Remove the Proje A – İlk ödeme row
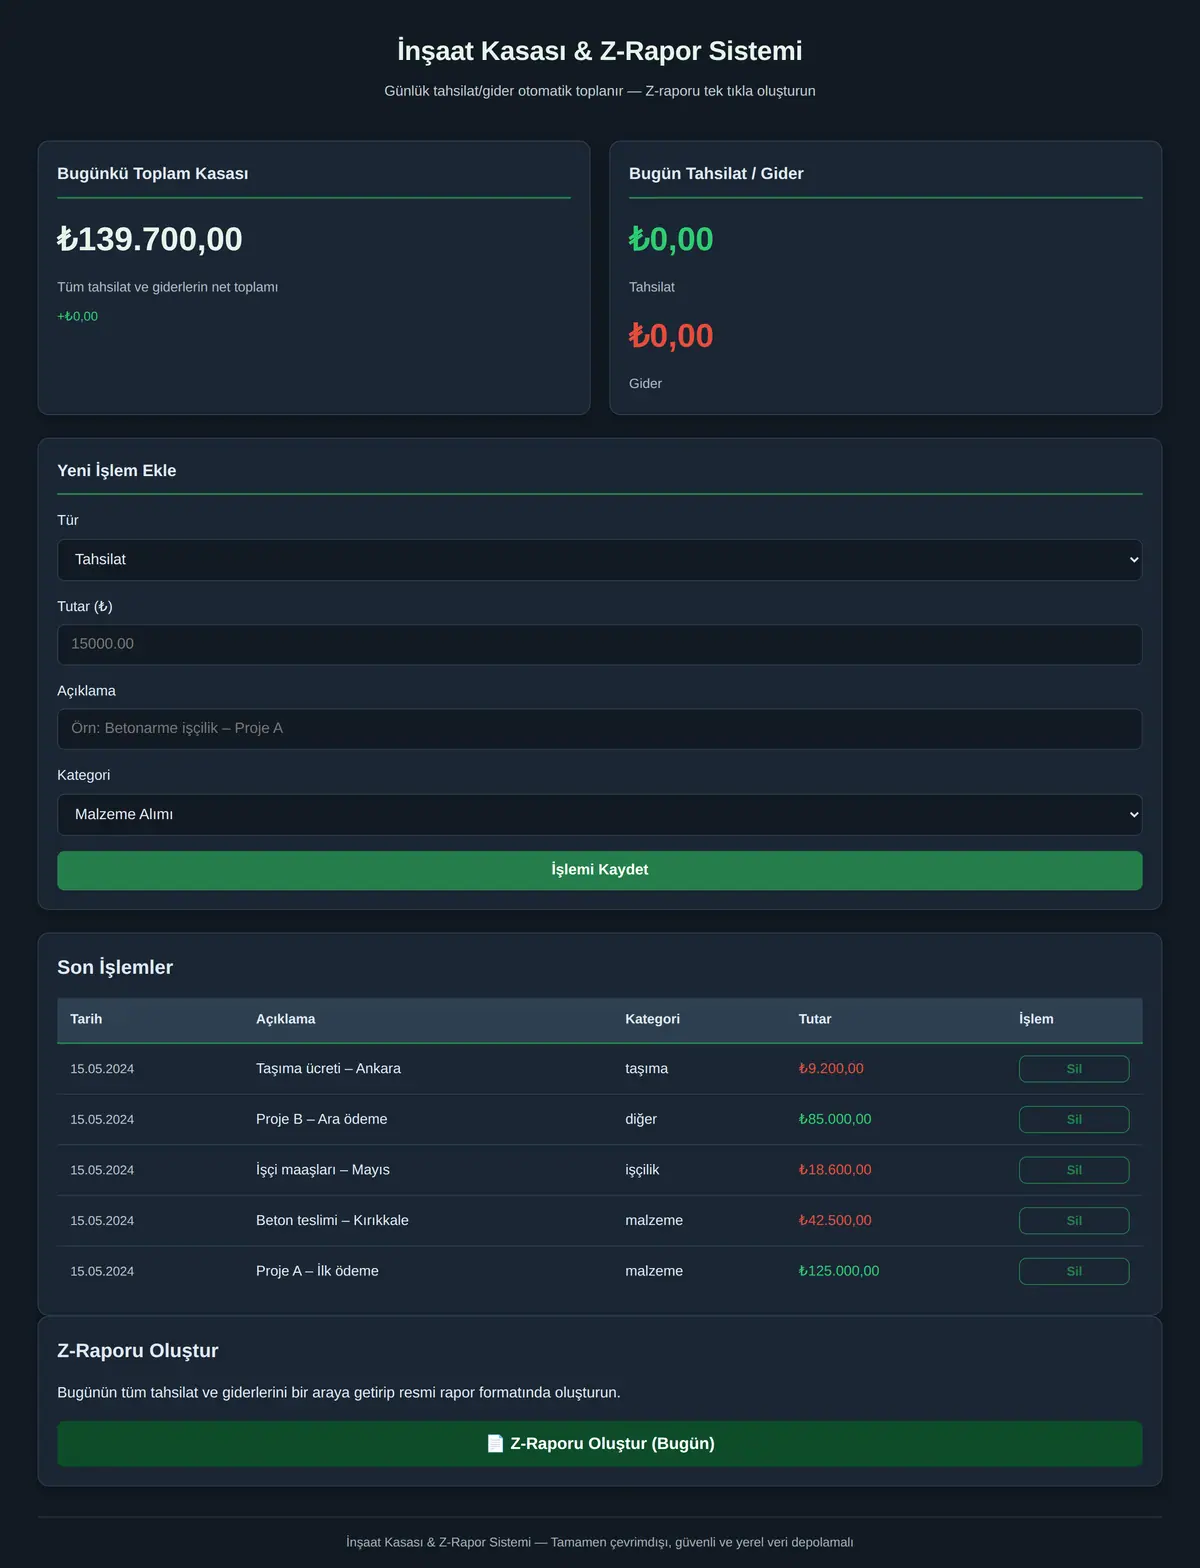This screenshot has height=1568, width=1200. (1074, 1271)
